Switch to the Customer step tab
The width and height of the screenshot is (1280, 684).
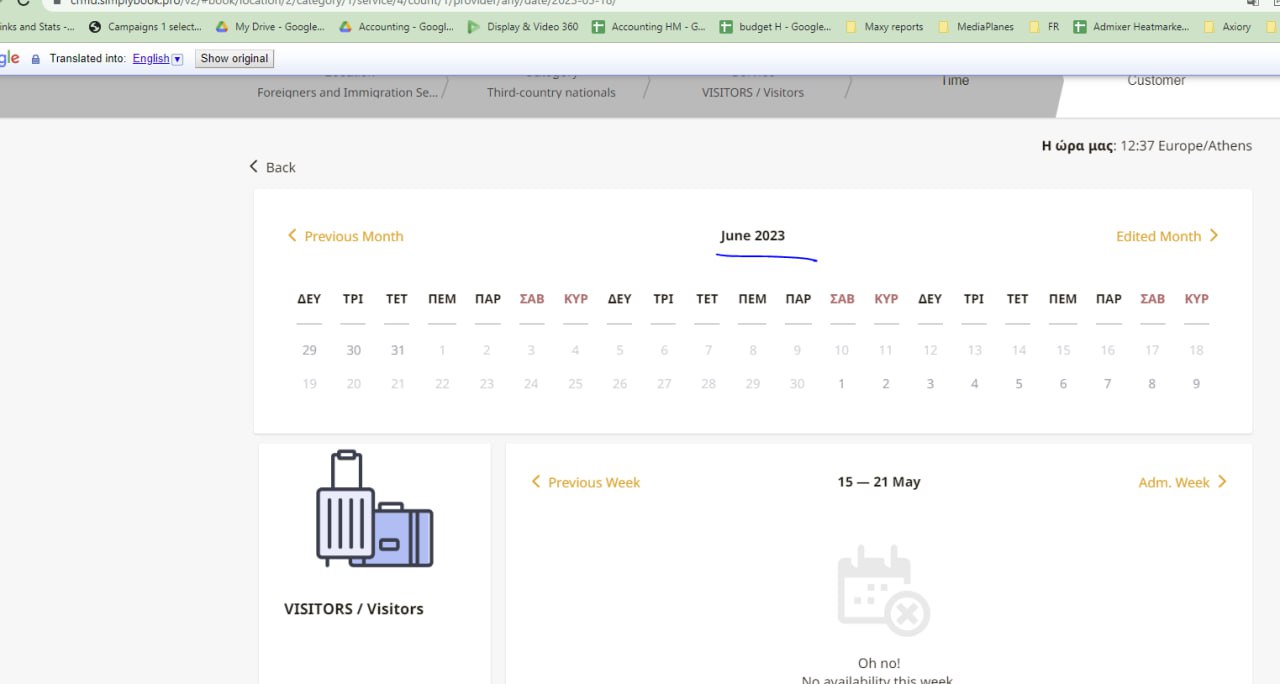pos(1156,81)
